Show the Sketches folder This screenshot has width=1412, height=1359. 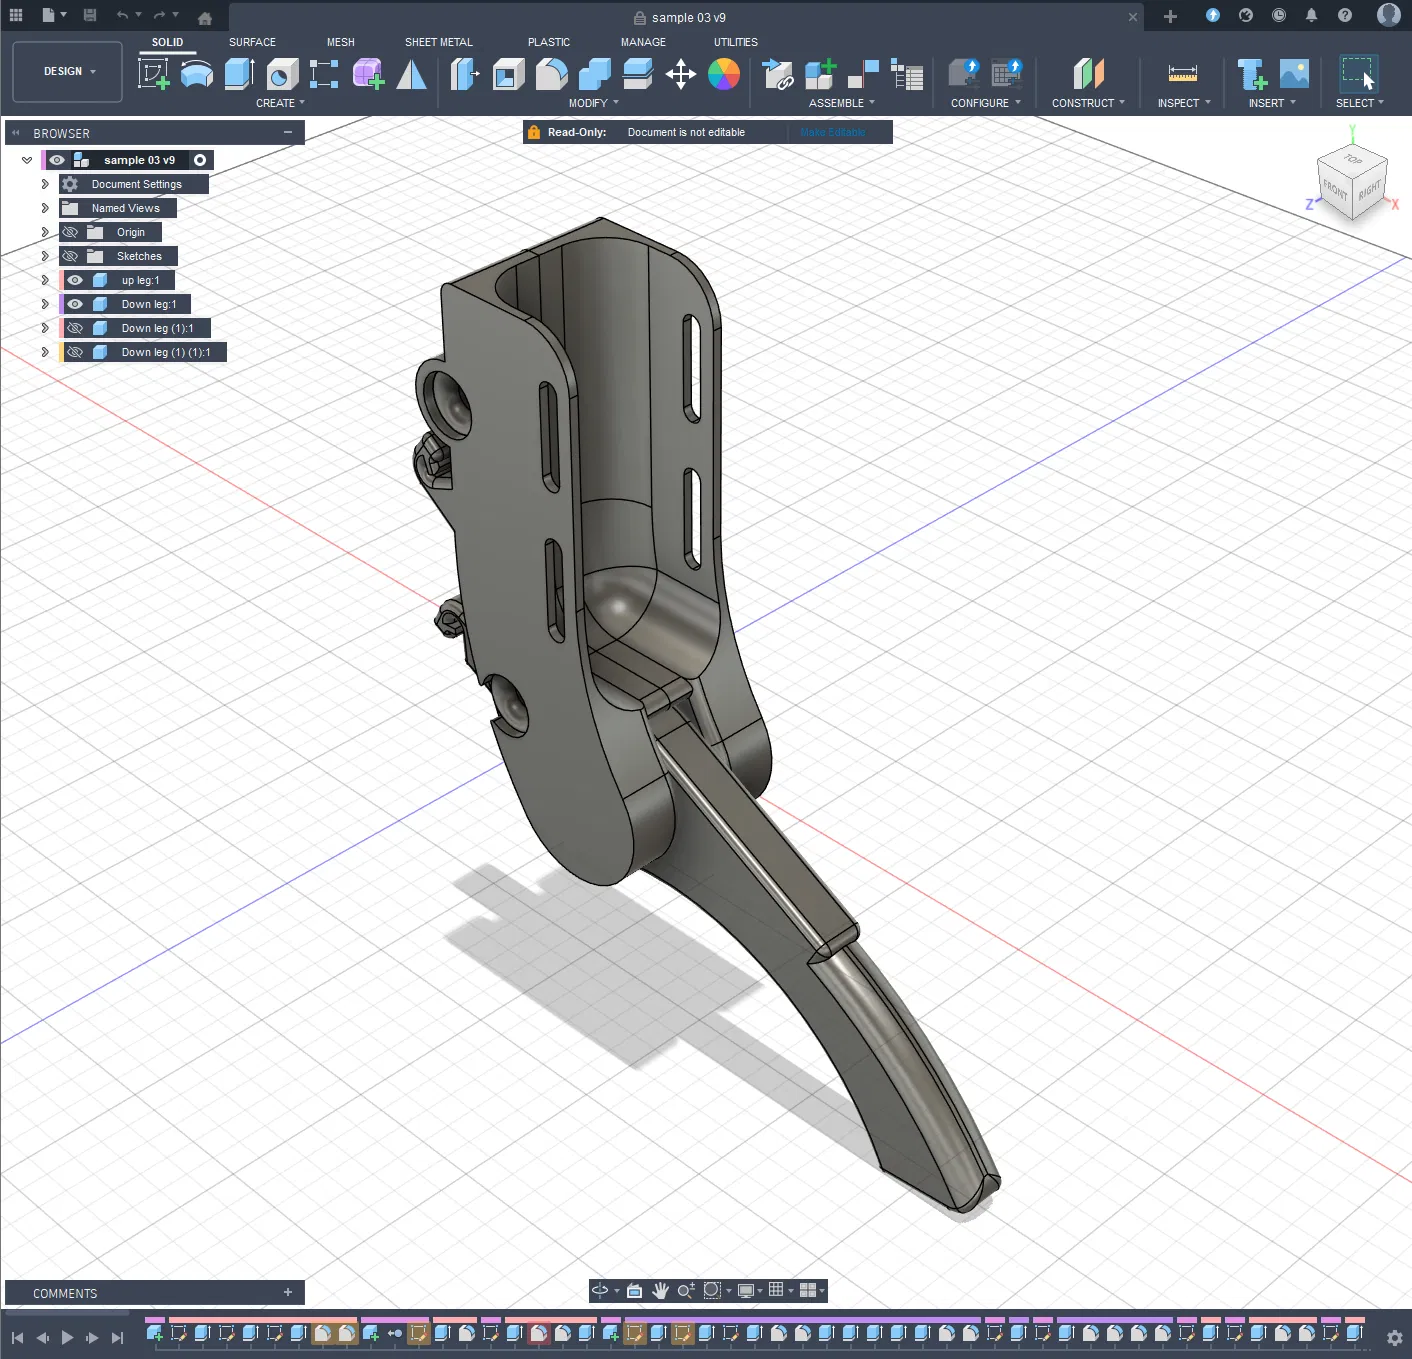[70, 256]
